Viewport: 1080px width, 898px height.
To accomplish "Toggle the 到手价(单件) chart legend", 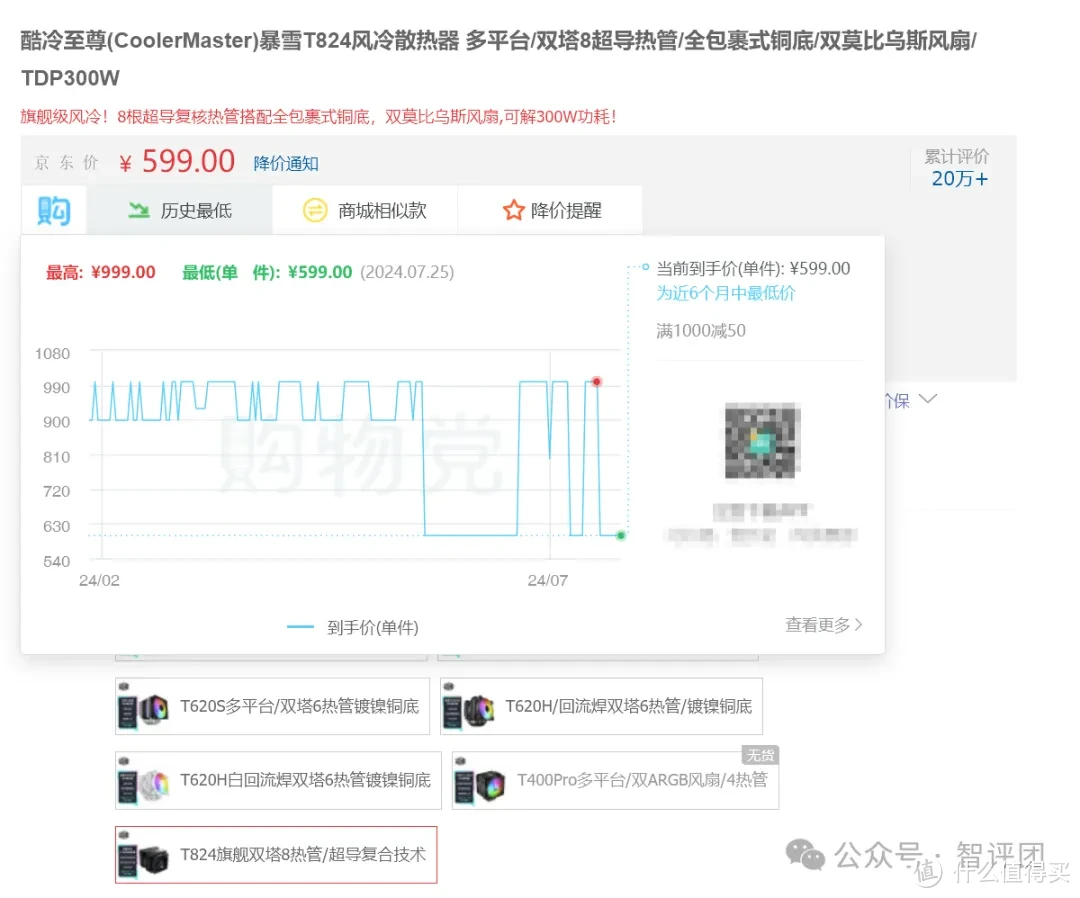I will [x=352, y=627].
